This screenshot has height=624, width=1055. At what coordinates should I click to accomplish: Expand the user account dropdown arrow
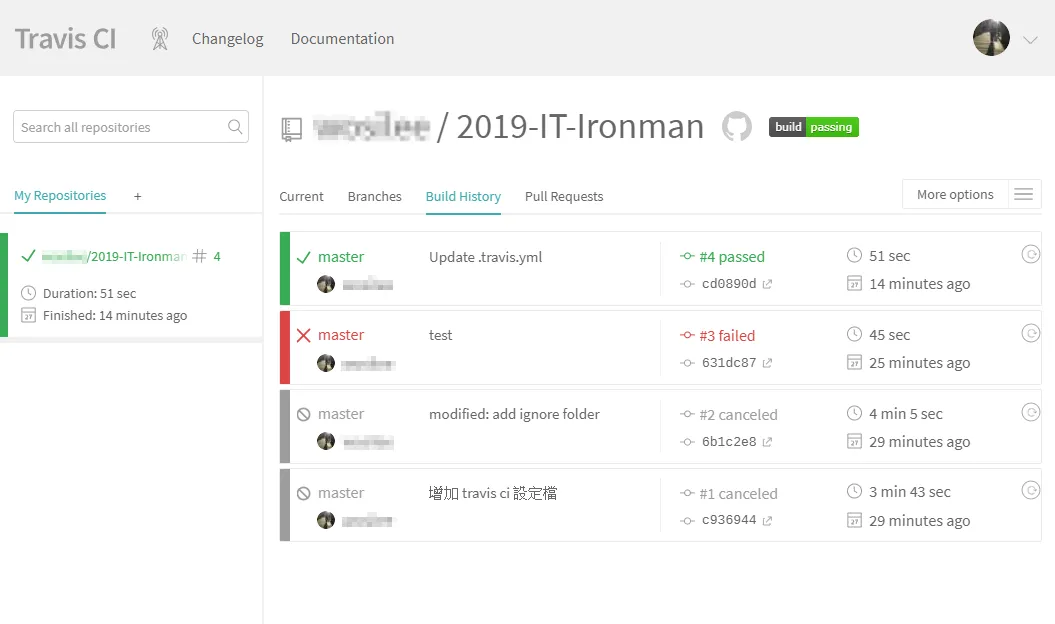tap(1031, 40)
